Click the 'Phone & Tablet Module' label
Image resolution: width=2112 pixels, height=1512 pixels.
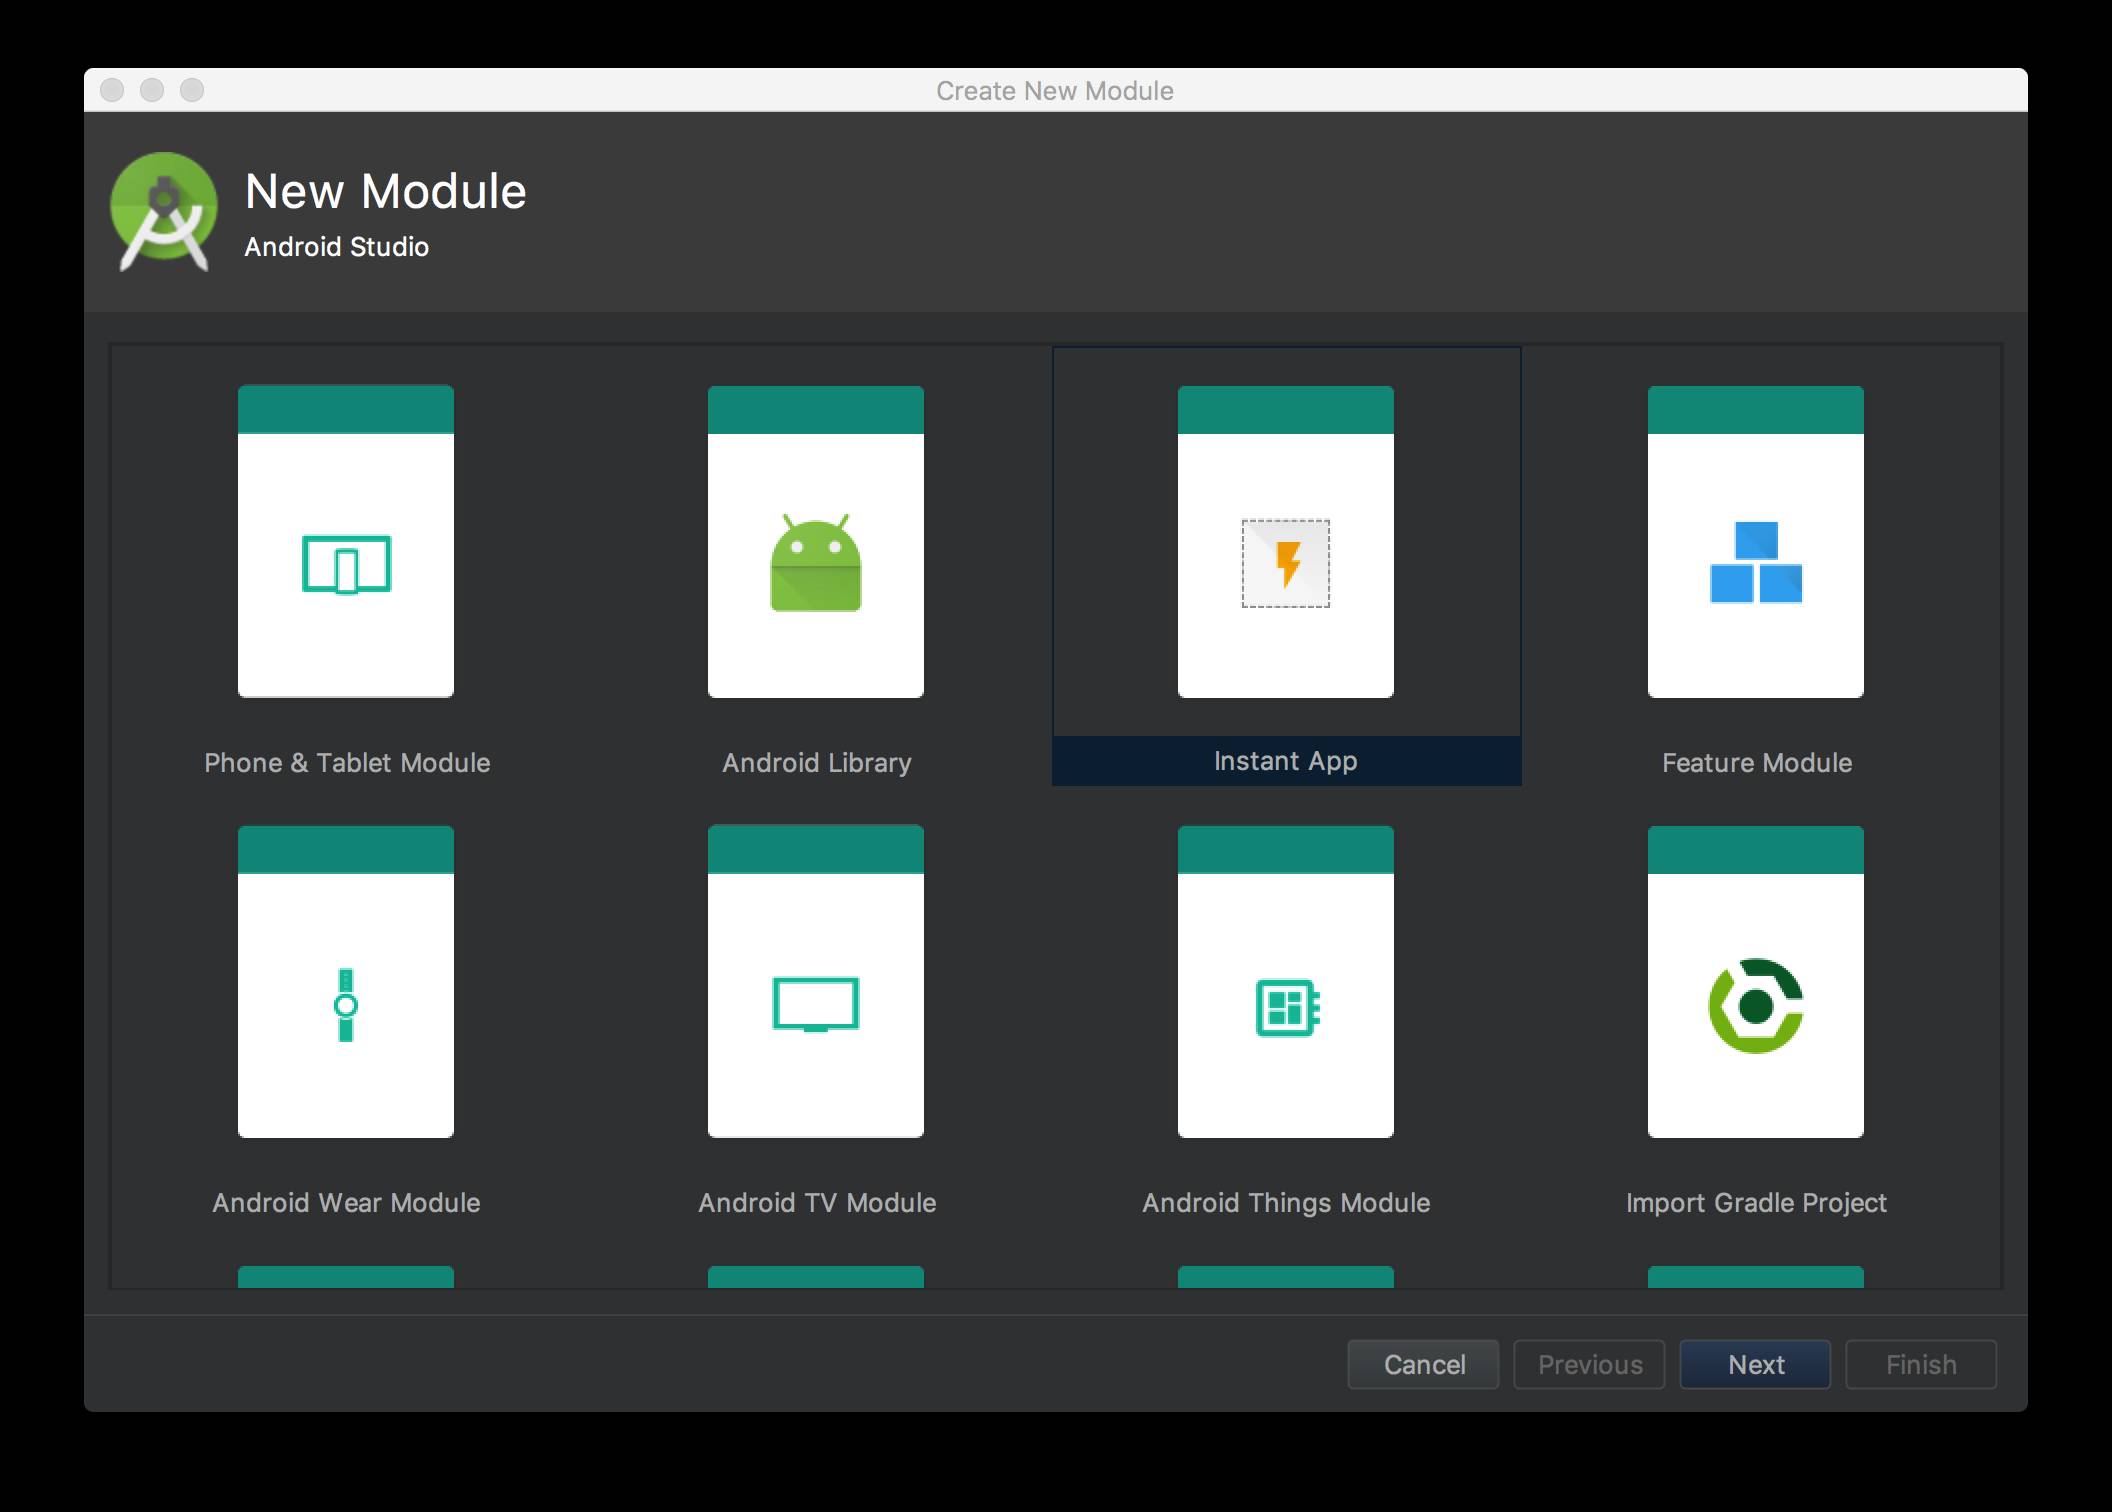click(x=347, y=763)
